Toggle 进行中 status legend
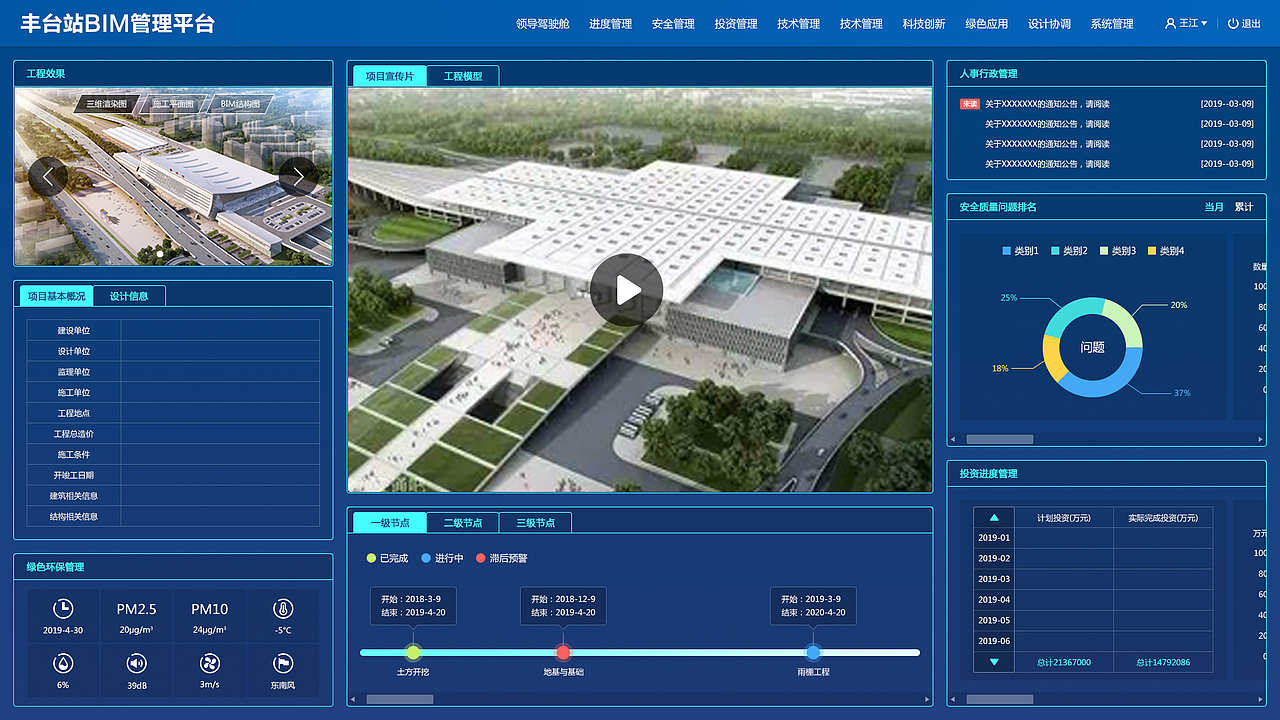 point(443,558)
